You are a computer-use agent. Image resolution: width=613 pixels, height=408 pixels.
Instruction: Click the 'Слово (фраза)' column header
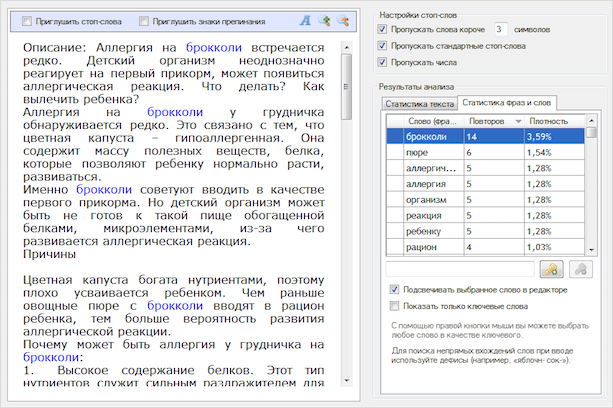(x=432, y=121)
